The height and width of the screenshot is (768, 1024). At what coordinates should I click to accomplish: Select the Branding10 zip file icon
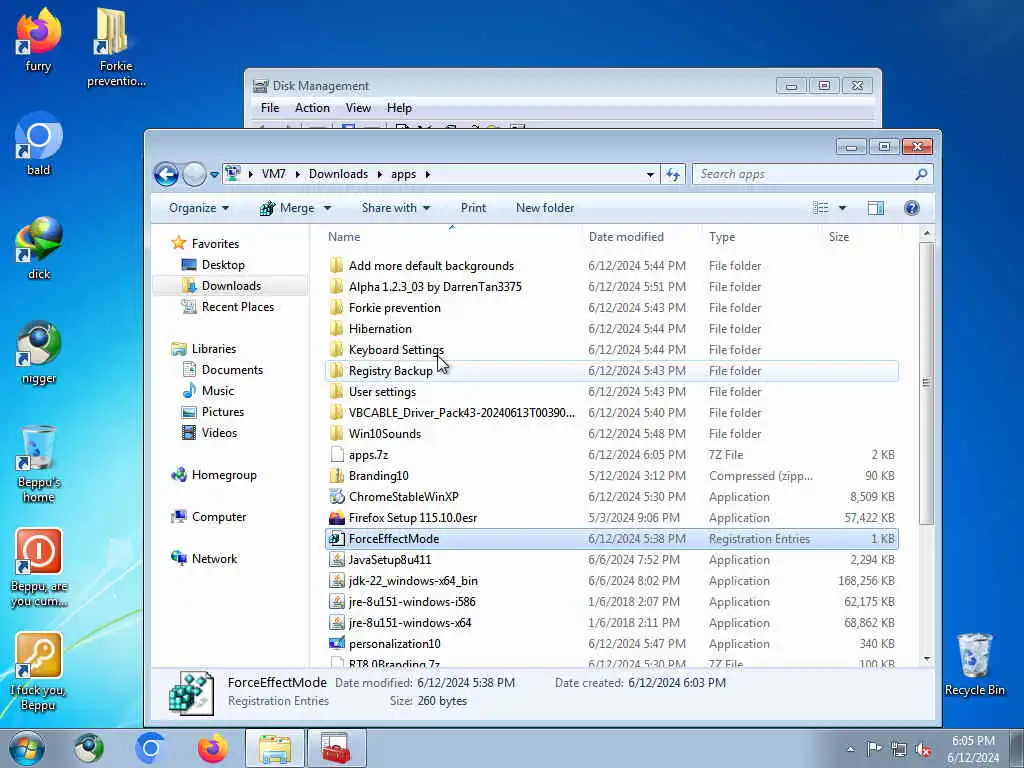point(336,475)
